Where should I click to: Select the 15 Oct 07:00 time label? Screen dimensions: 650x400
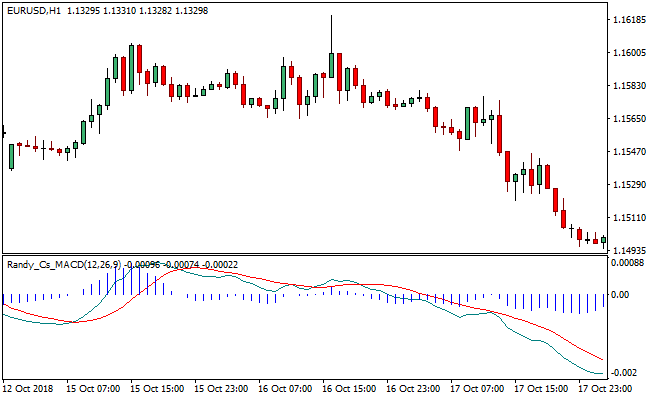pyautogui.click(x=94, y=387)
